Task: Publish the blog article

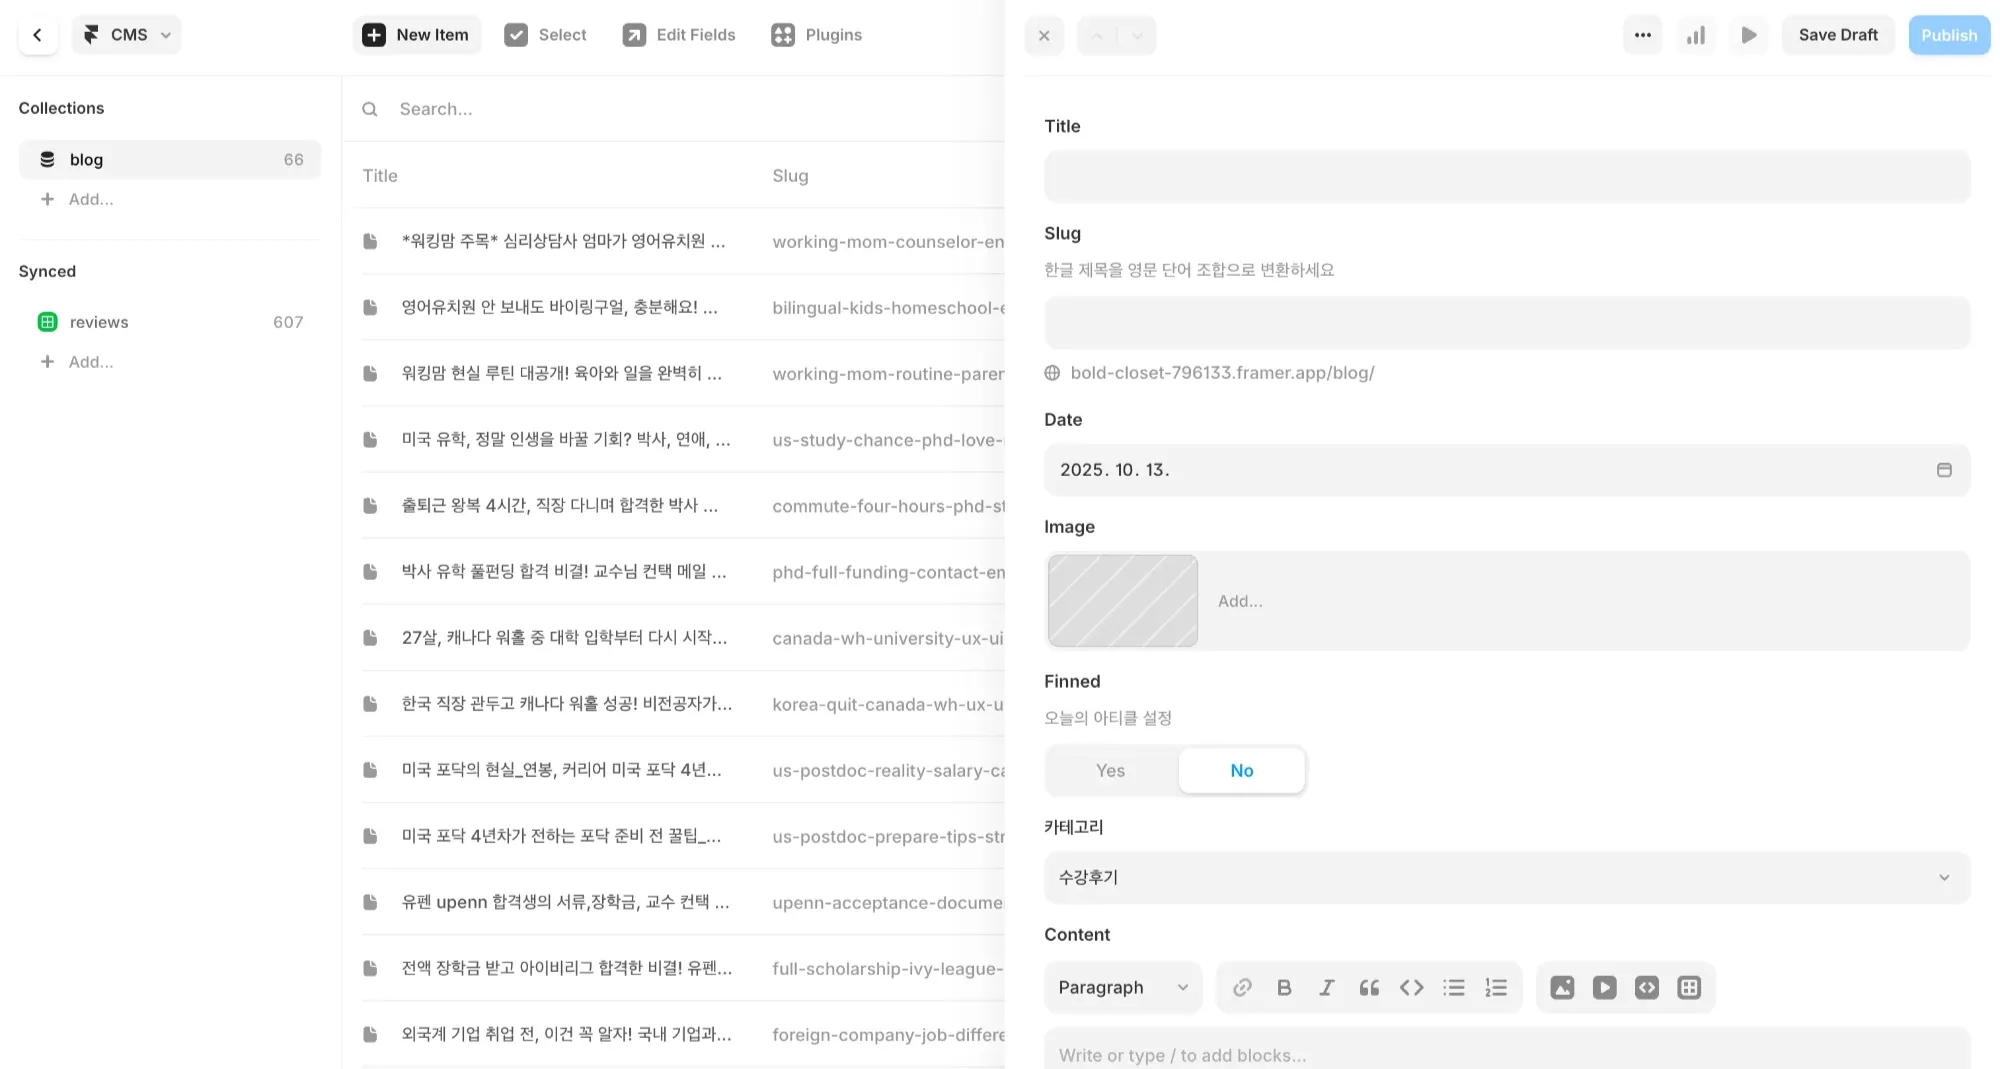Action: point(1948,34)
